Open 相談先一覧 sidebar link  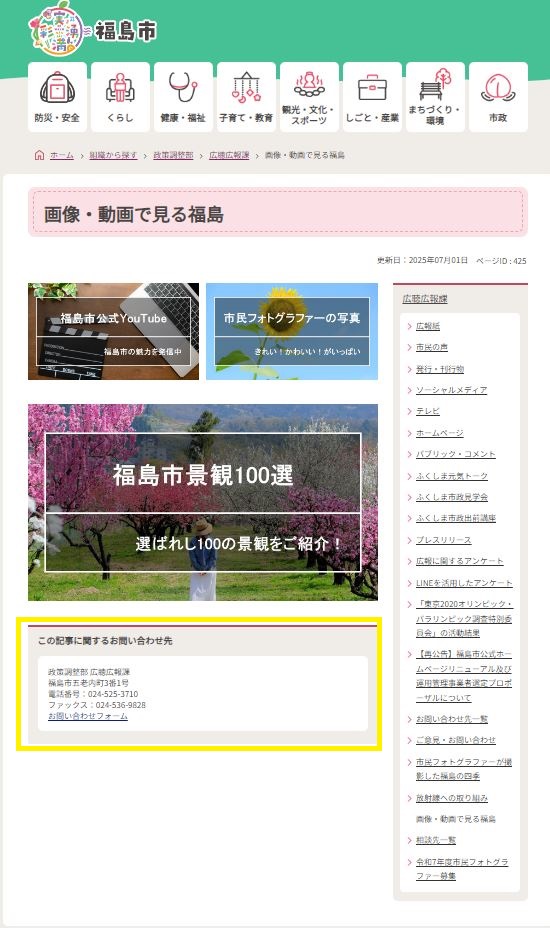[436, 840]
